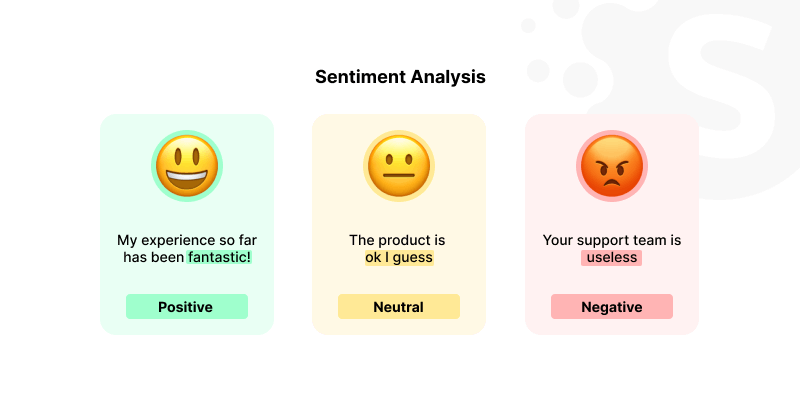Click the text My experience so far
This screenshot has width=800, height=400.
click(x=187, y=240)
